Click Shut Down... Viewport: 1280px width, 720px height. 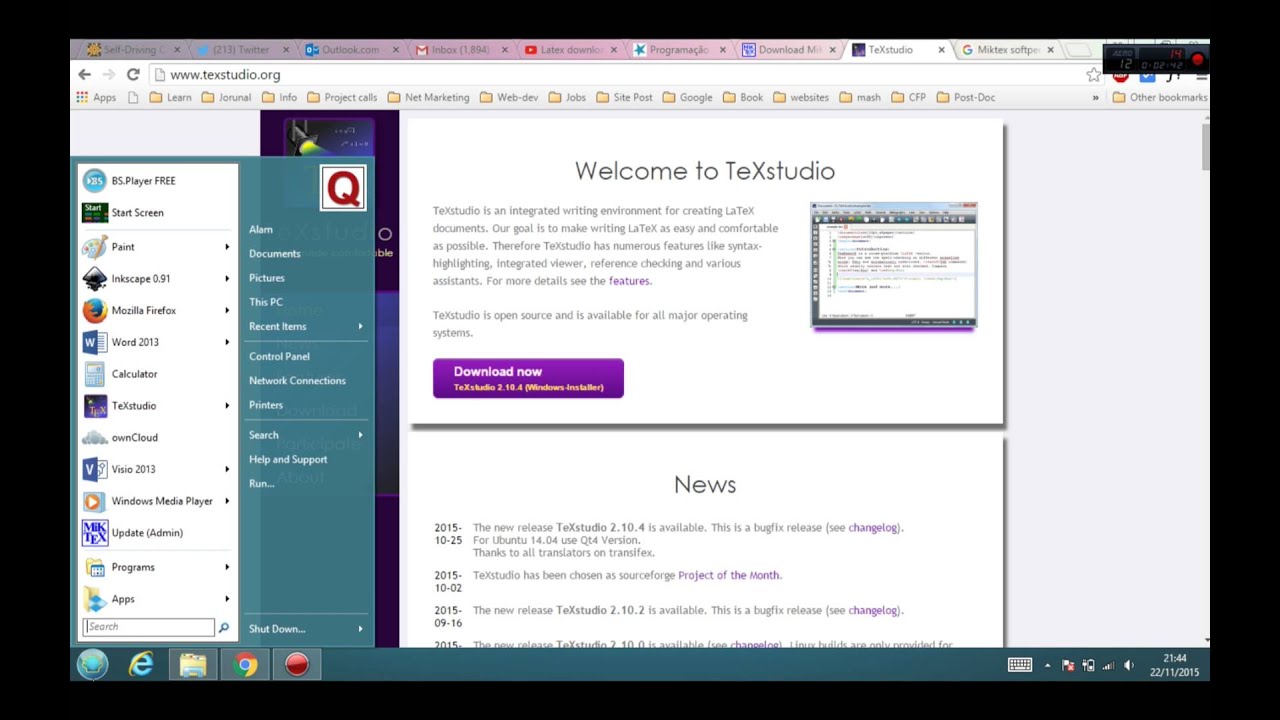point(277,629)
